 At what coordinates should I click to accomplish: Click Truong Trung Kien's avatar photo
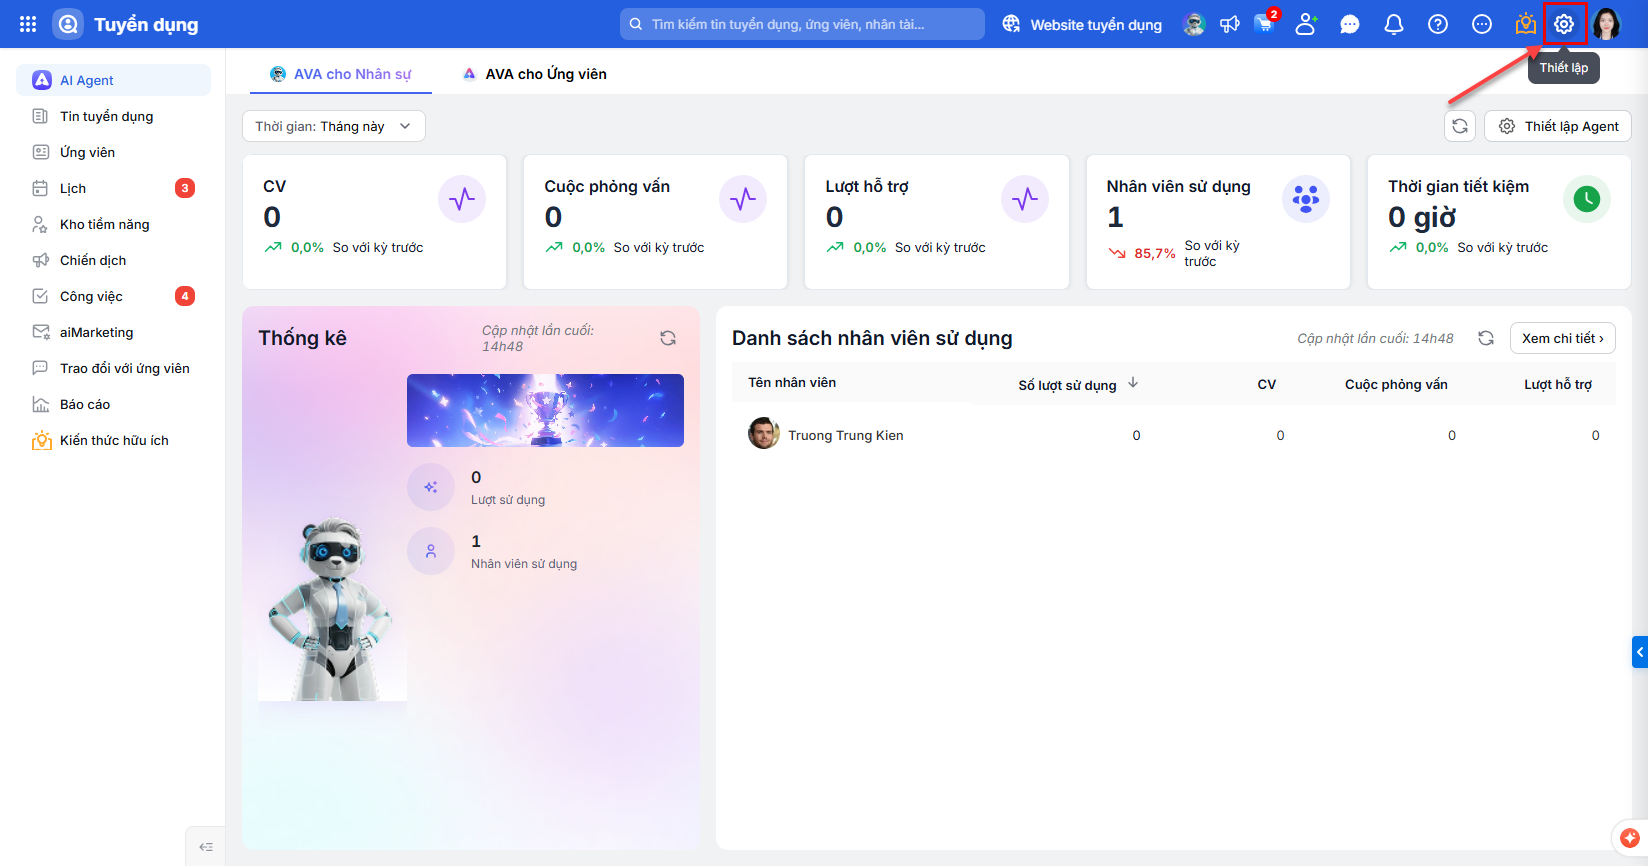764,434
